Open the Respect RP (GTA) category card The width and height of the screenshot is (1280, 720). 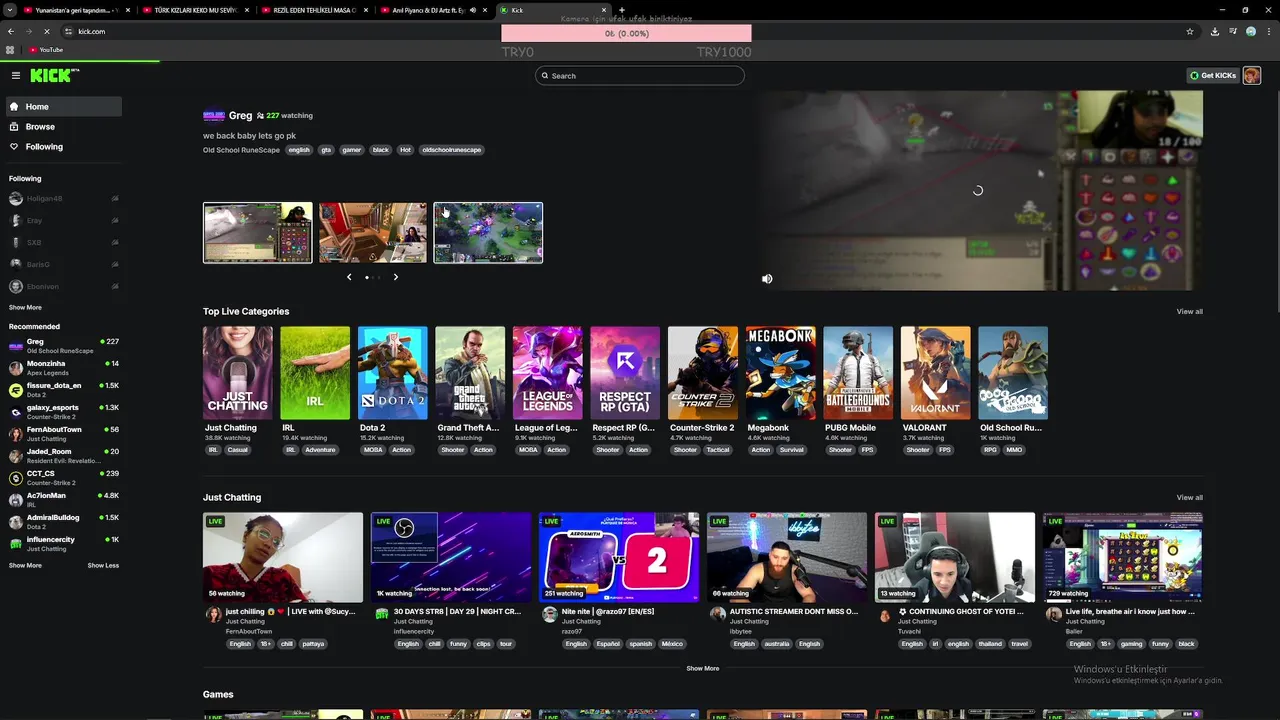point(625,373)
